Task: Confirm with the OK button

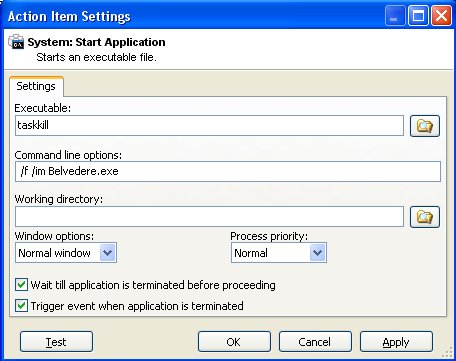Action: (x=234, y=342)
